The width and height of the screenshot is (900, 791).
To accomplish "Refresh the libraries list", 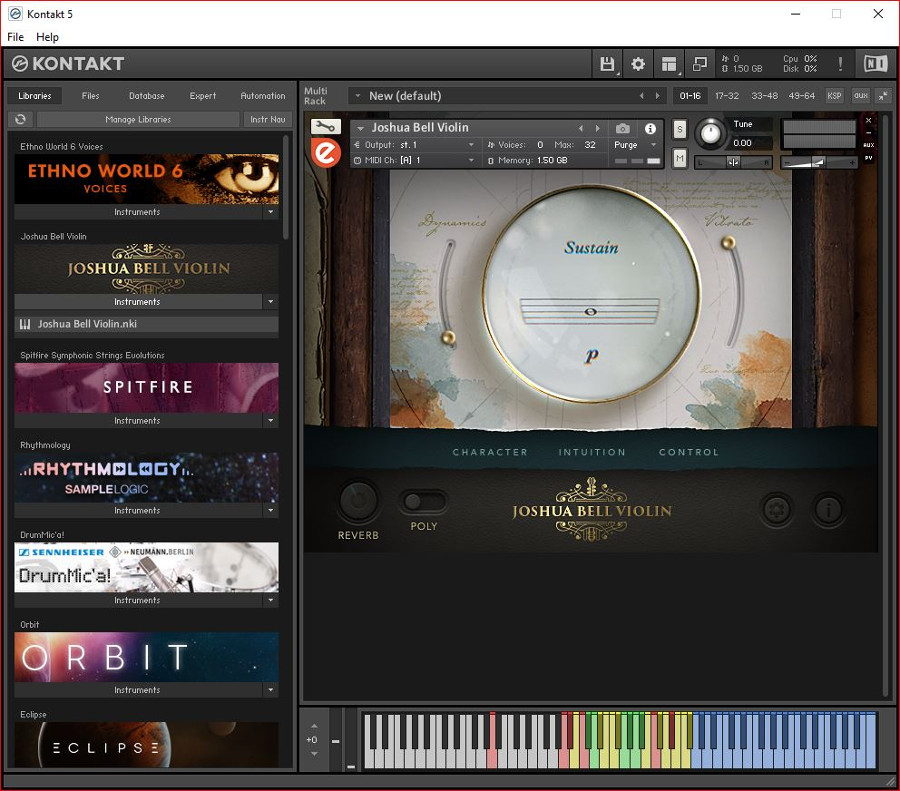I will 20,119.
